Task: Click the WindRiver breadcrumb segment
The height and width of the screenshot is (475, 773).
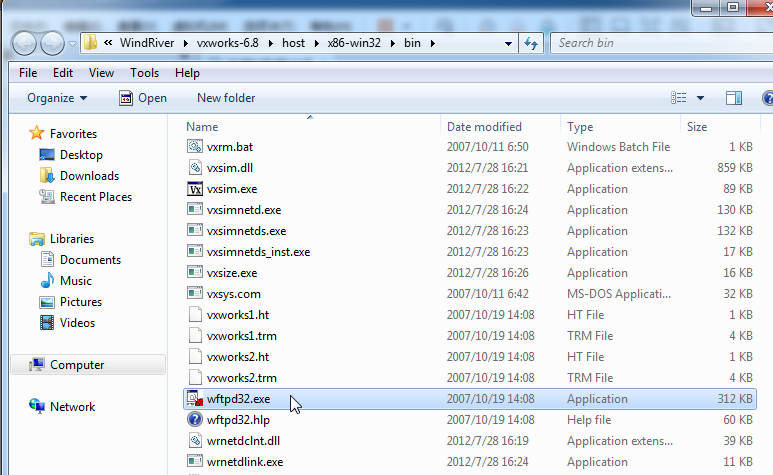Action: [x=147, y=43]
